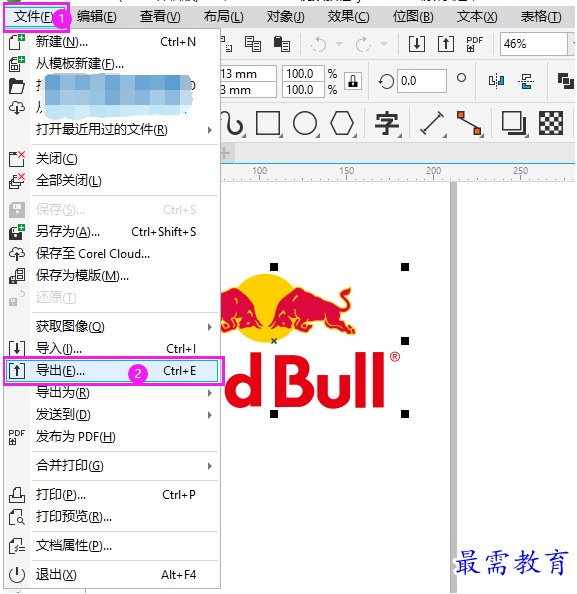Choose 打印(P)... menu entry

(112, 495)
